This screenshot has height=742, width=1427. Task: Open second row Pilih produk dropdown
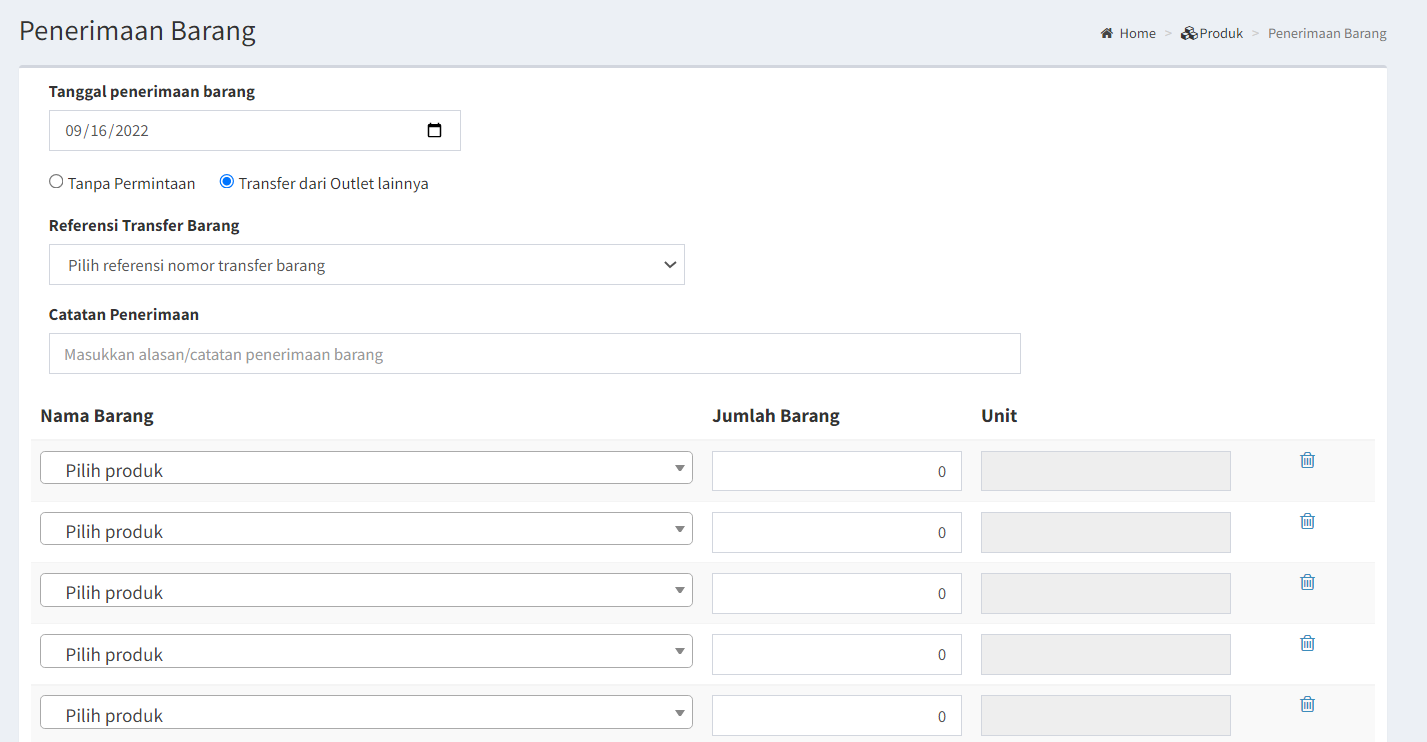[x=366, y=529]
